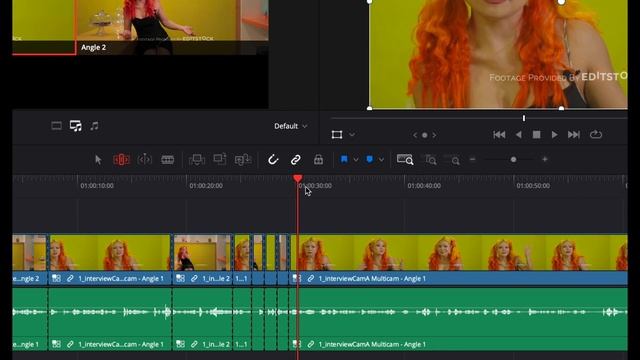The image size is (640, 360).
Task: Select first video clip ending ...ngle 2
Action: [29, 259]
